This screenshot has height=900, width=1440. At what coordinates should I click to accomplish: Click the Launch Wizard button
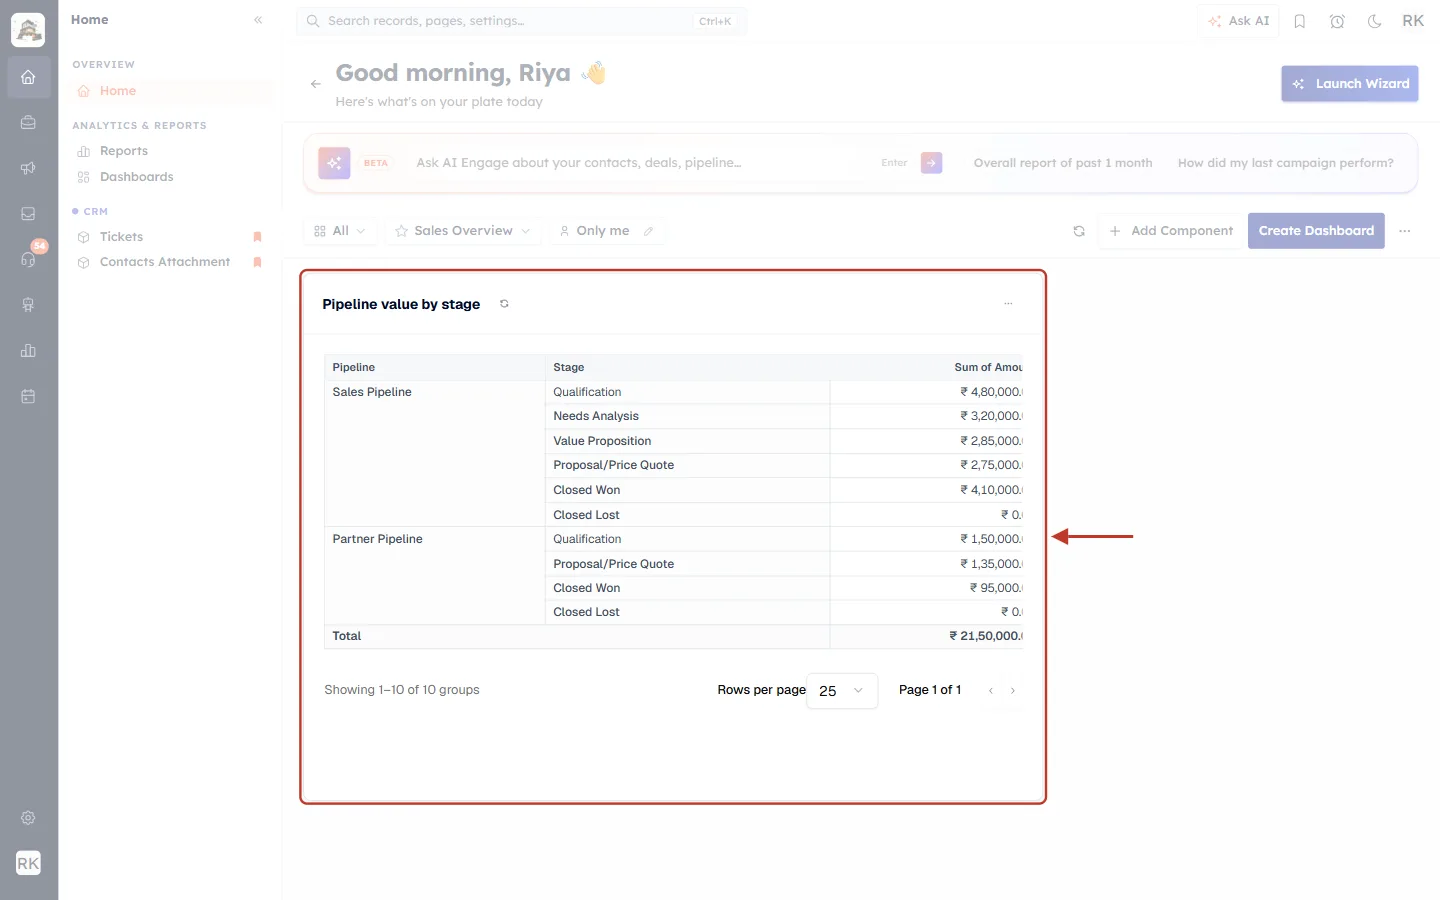tap(1350, 84)
